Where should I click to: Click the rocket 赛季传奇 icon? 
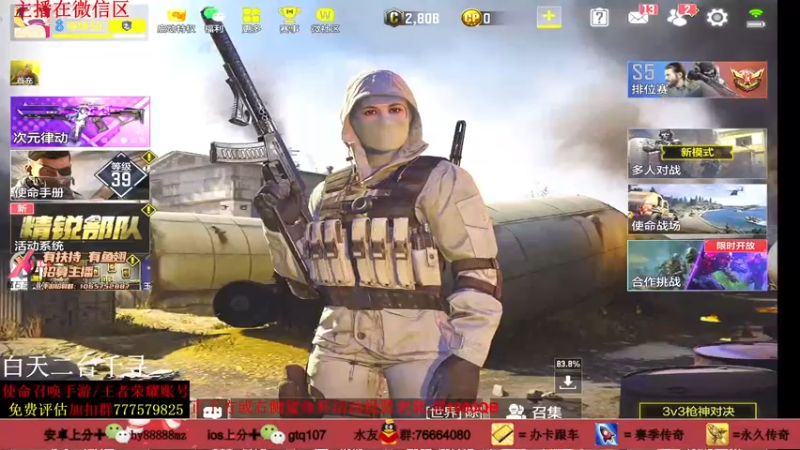pyautogui.click(x=606, y=435)
